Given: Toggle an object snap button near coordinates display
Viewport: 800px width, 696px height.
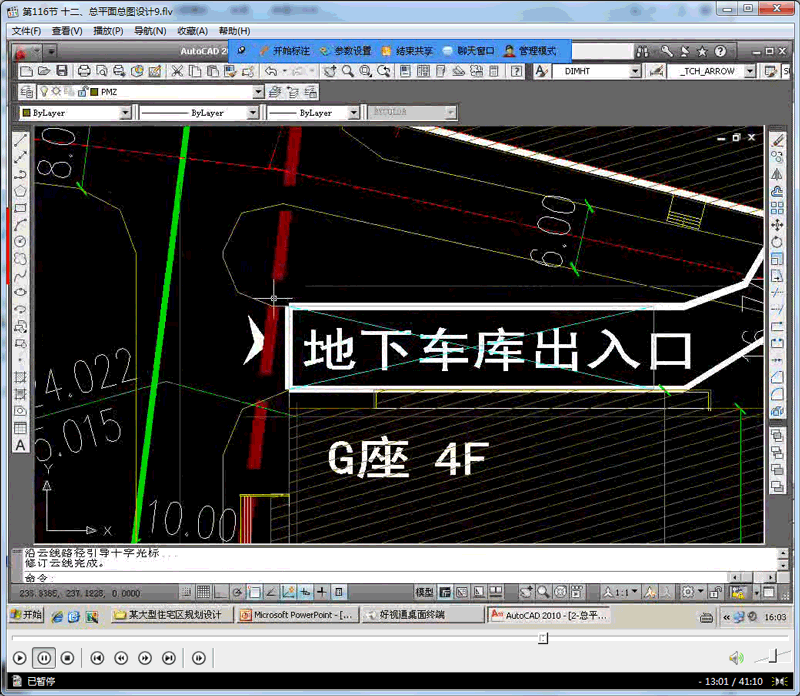Looking at the screenshot, I should [255, 591].
